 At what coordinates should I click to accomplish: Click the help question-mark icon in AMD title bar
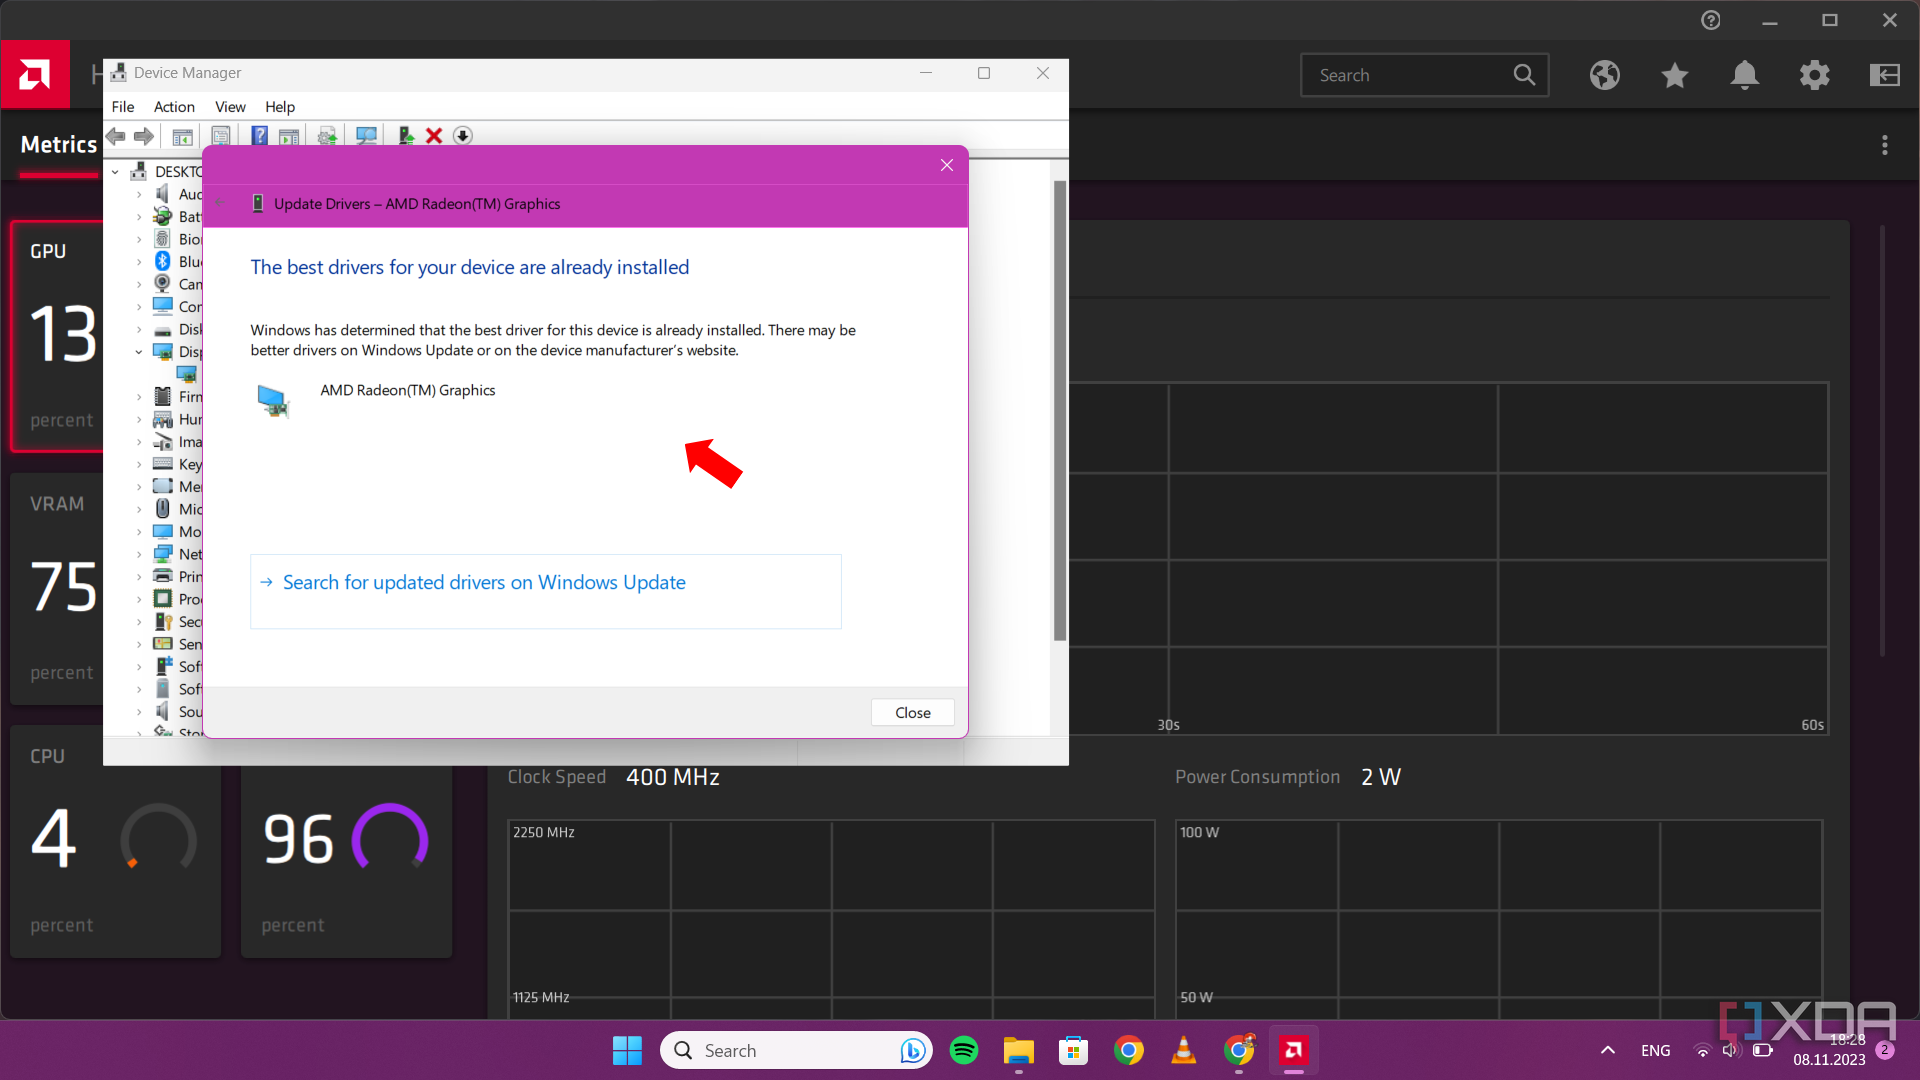point(1711,20)
